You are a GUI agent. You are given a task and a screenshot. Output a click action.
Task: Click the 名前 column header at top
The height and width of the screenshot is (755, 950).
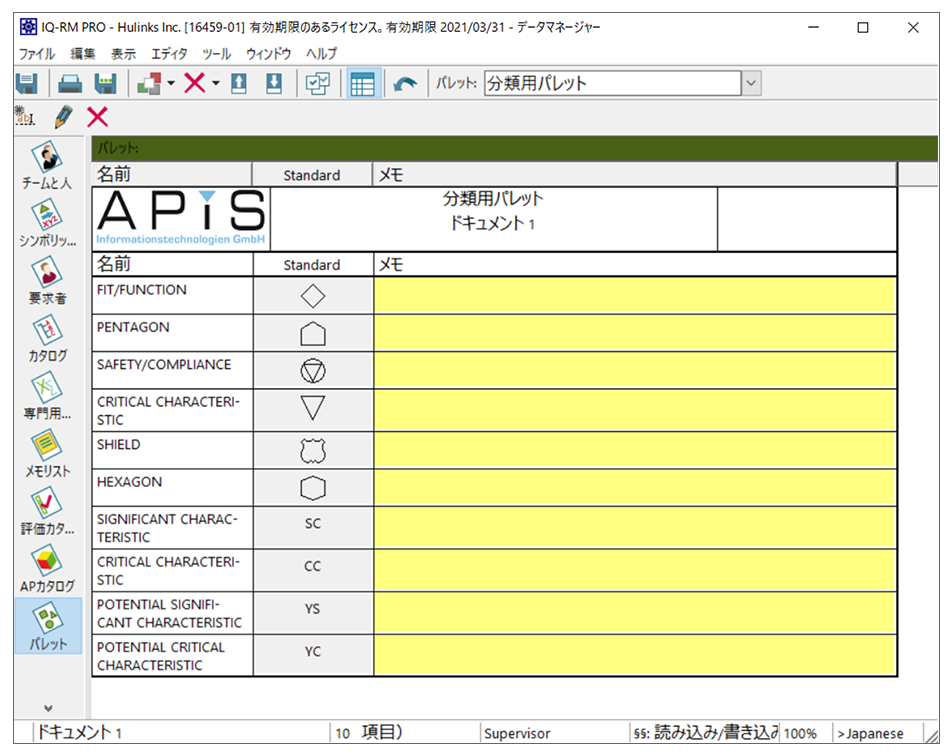(171, 175)
